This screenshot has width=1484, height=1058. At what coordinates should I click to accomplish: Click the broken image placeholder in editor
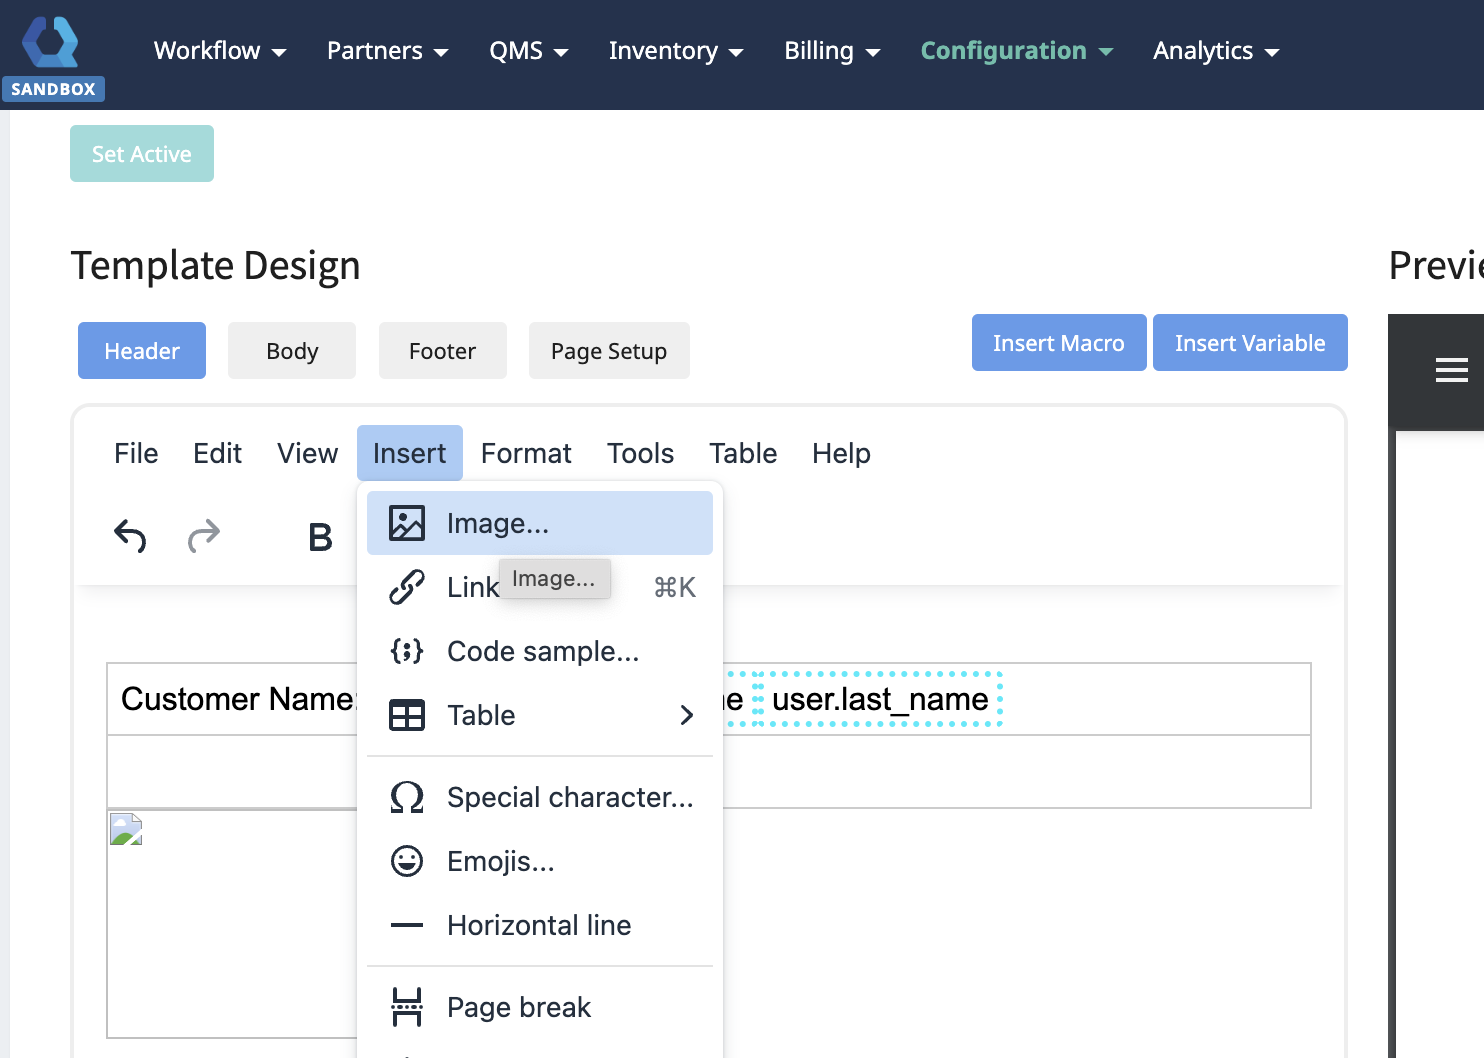[x=126, y=829]
